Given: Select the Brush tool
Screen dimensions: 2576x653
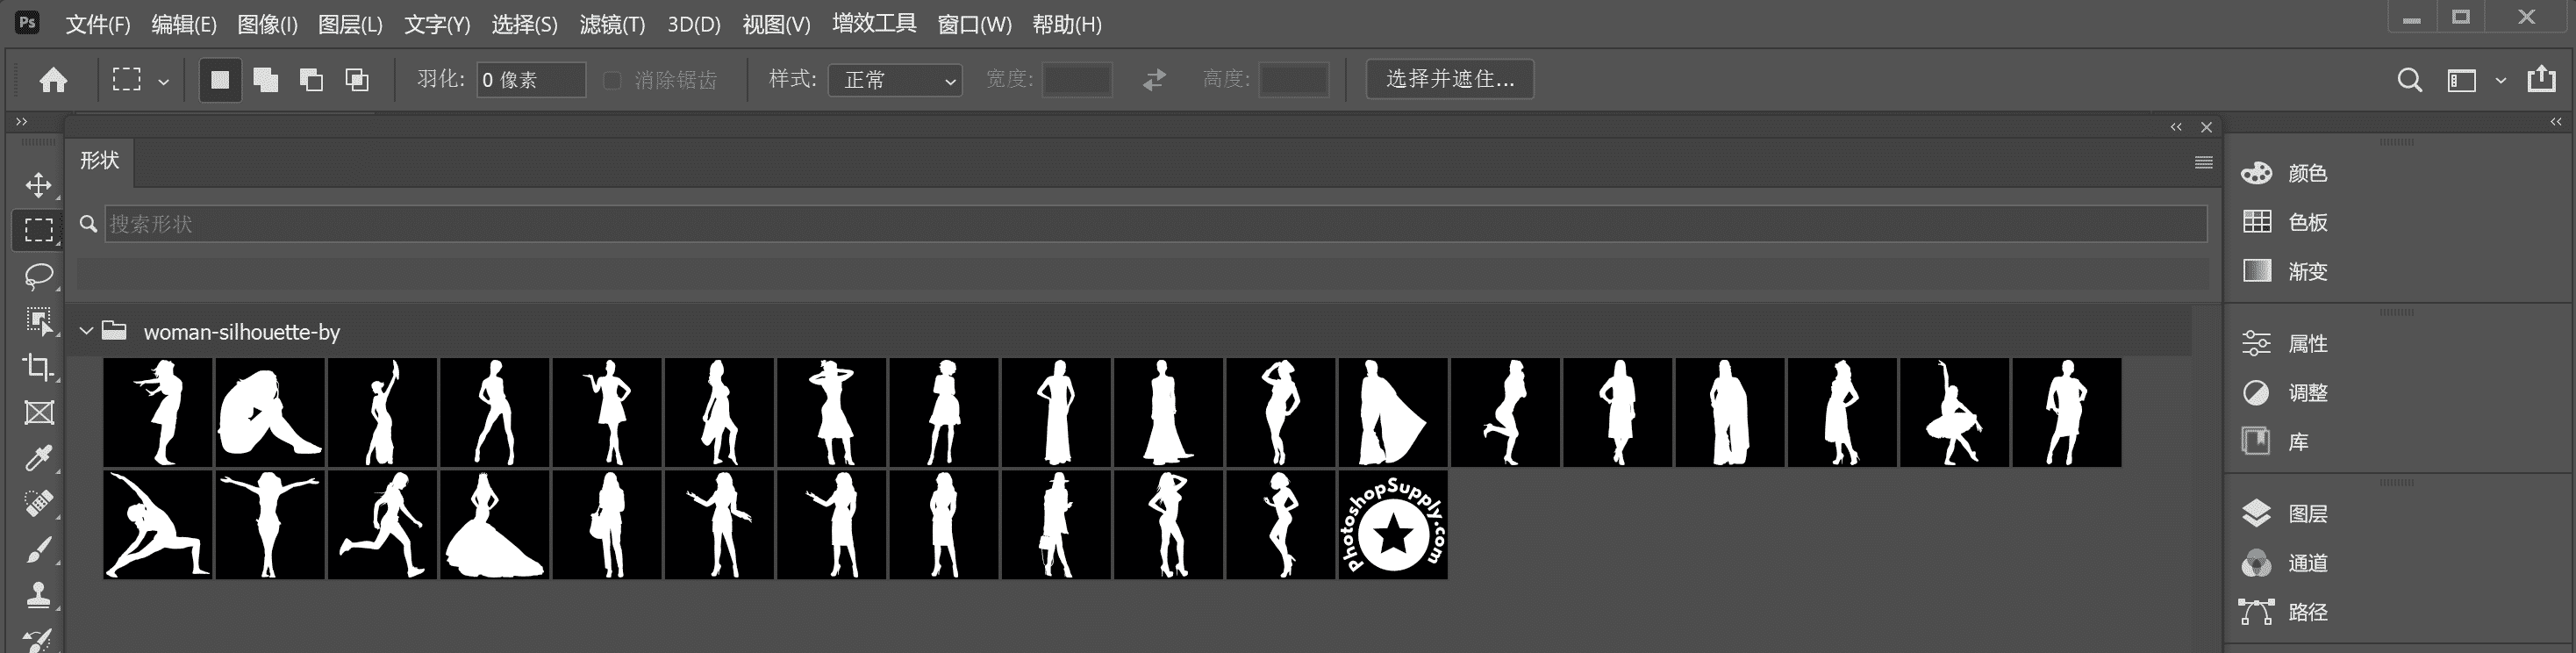Looking at the screenshot, I should pos(38,550).
